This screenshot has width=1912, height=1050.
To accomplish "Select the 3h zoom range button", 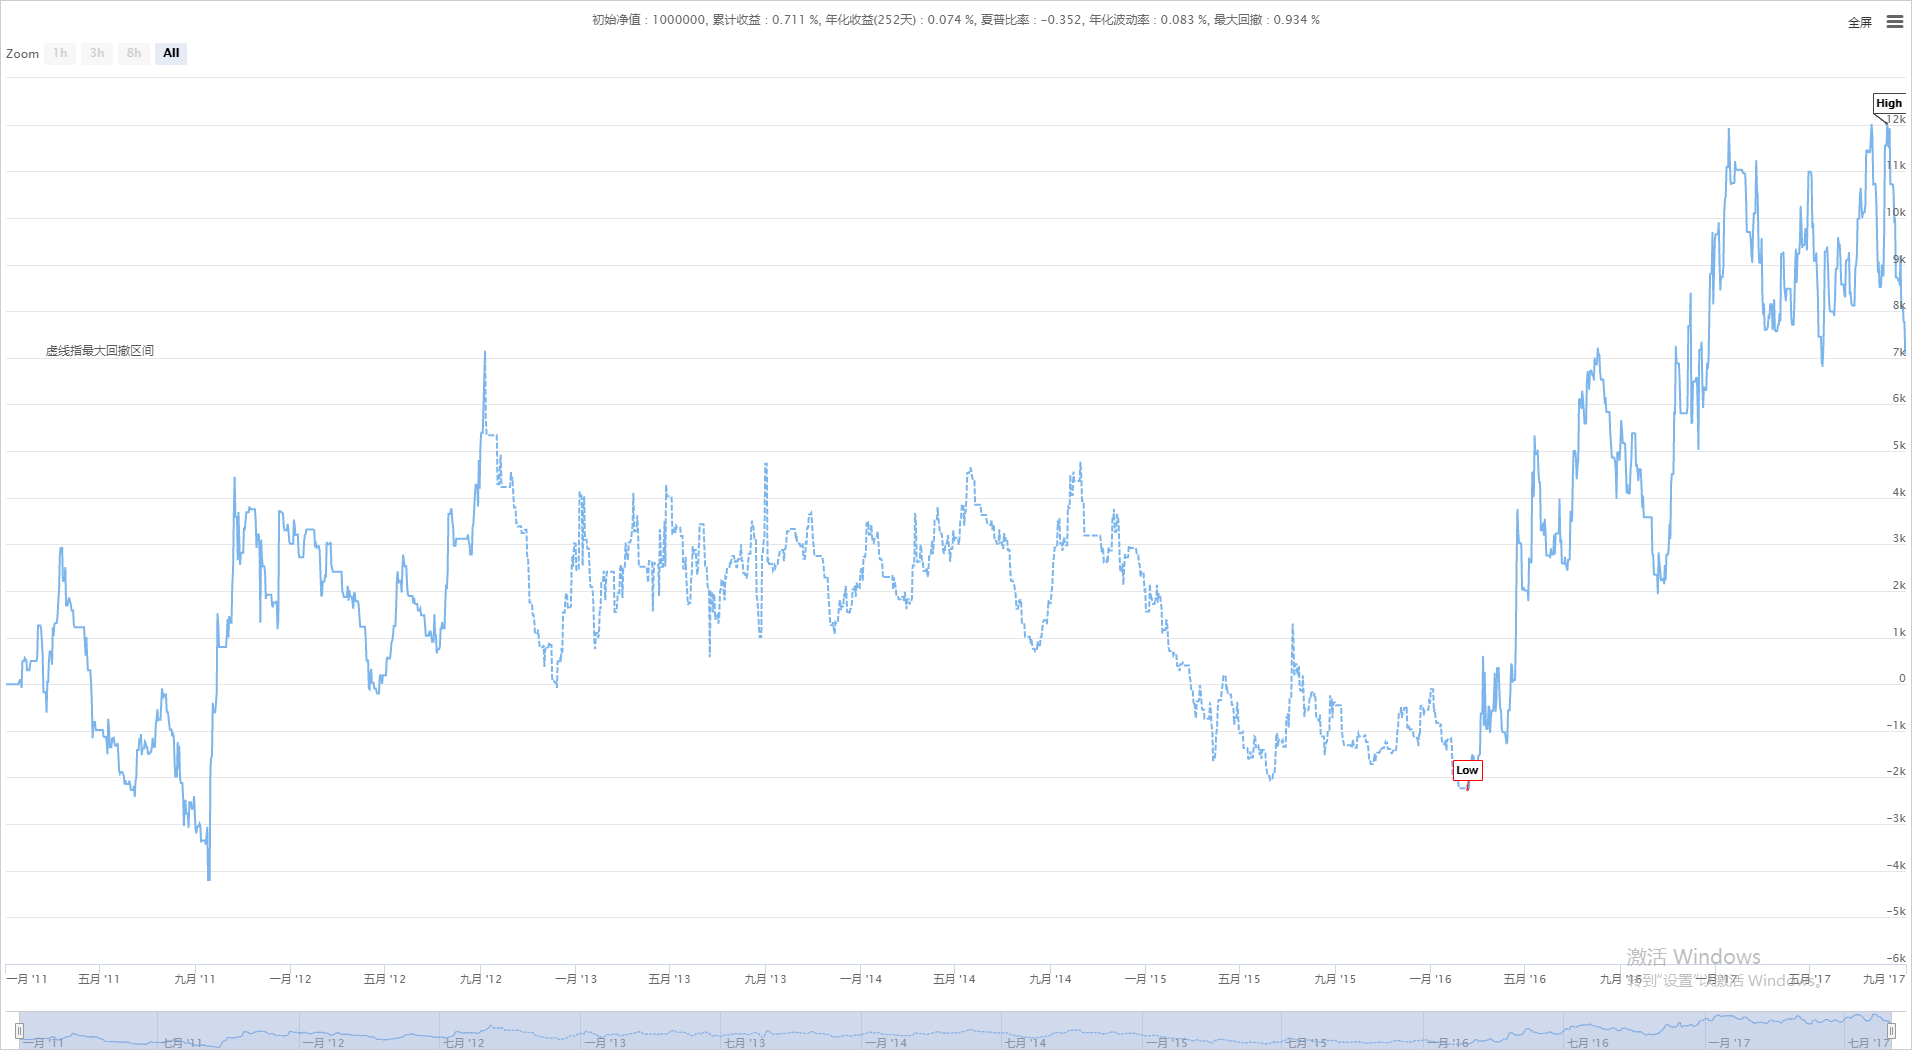I will (x=97, y=53).
